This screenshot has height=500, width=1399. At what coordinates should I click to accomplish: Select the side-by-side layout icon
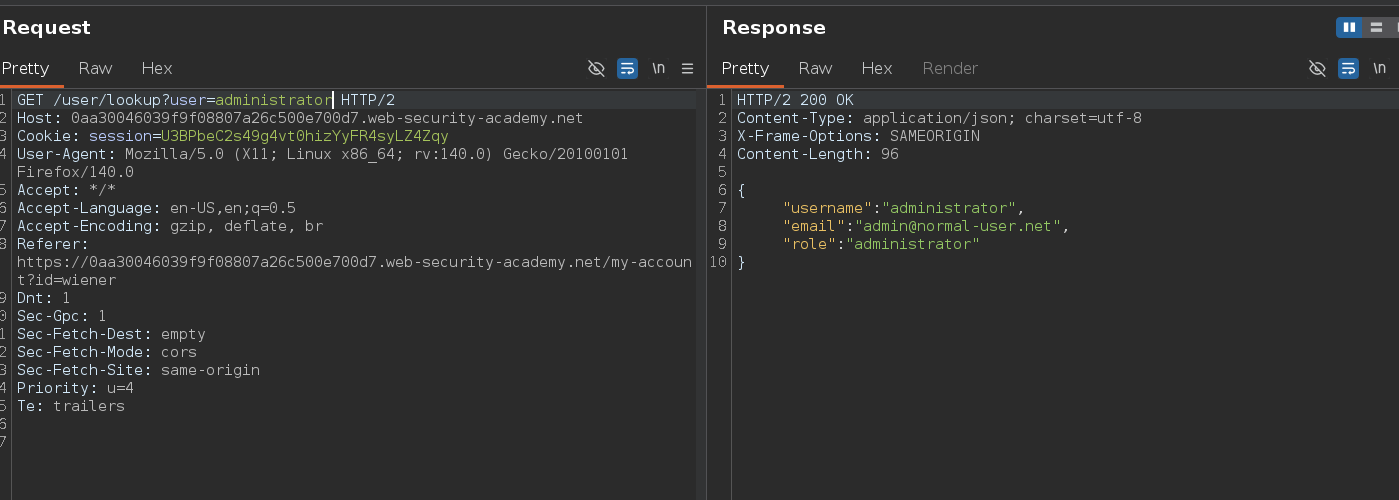(1349, 27)
